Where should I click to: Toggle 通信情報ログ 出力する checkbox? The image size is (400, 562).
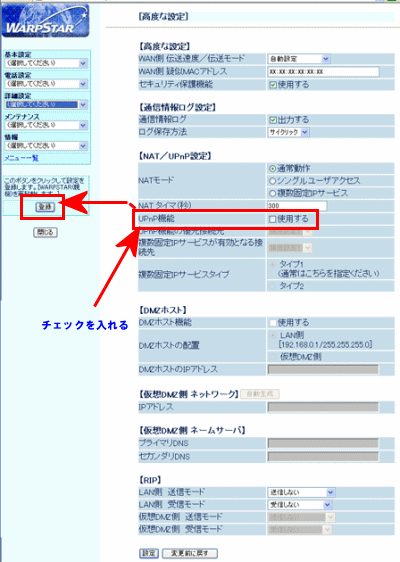click(x=273, y=120)
